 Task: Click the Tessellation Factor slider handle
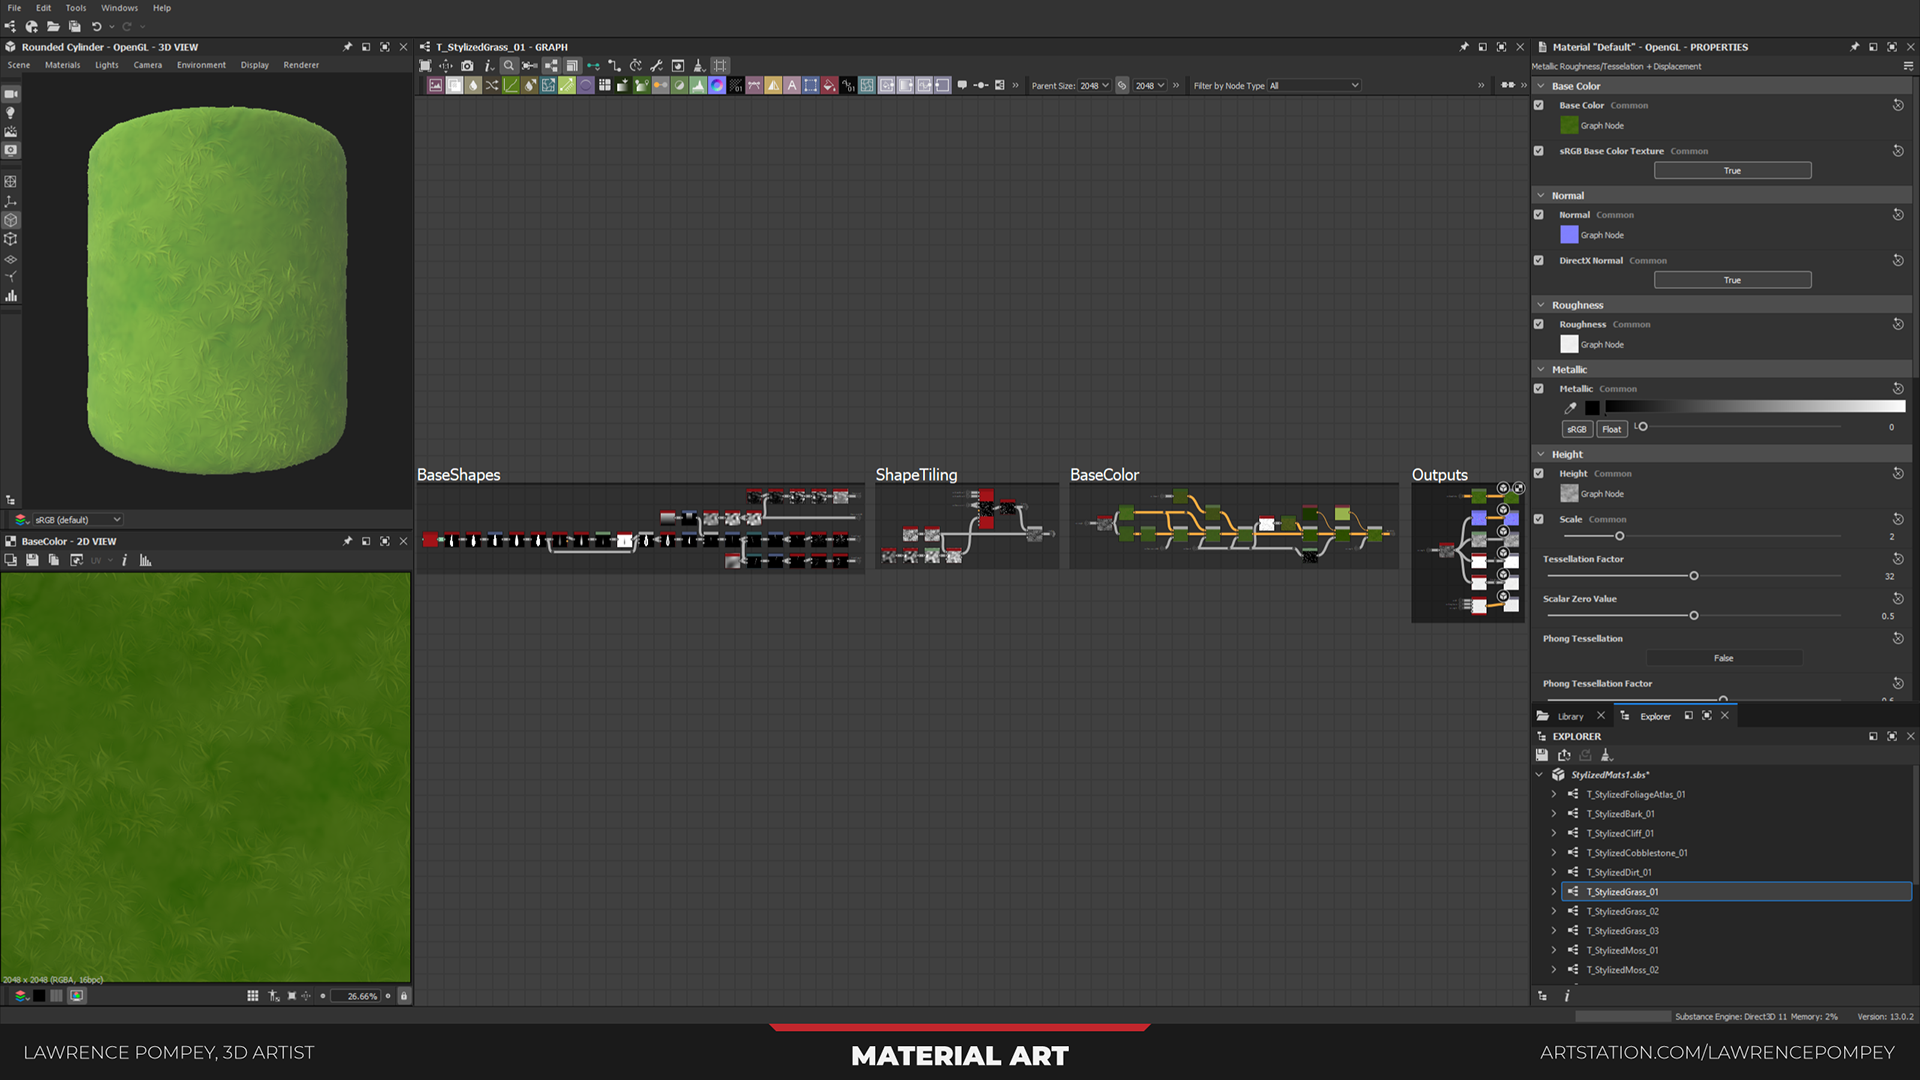[x=1694, y=577]
